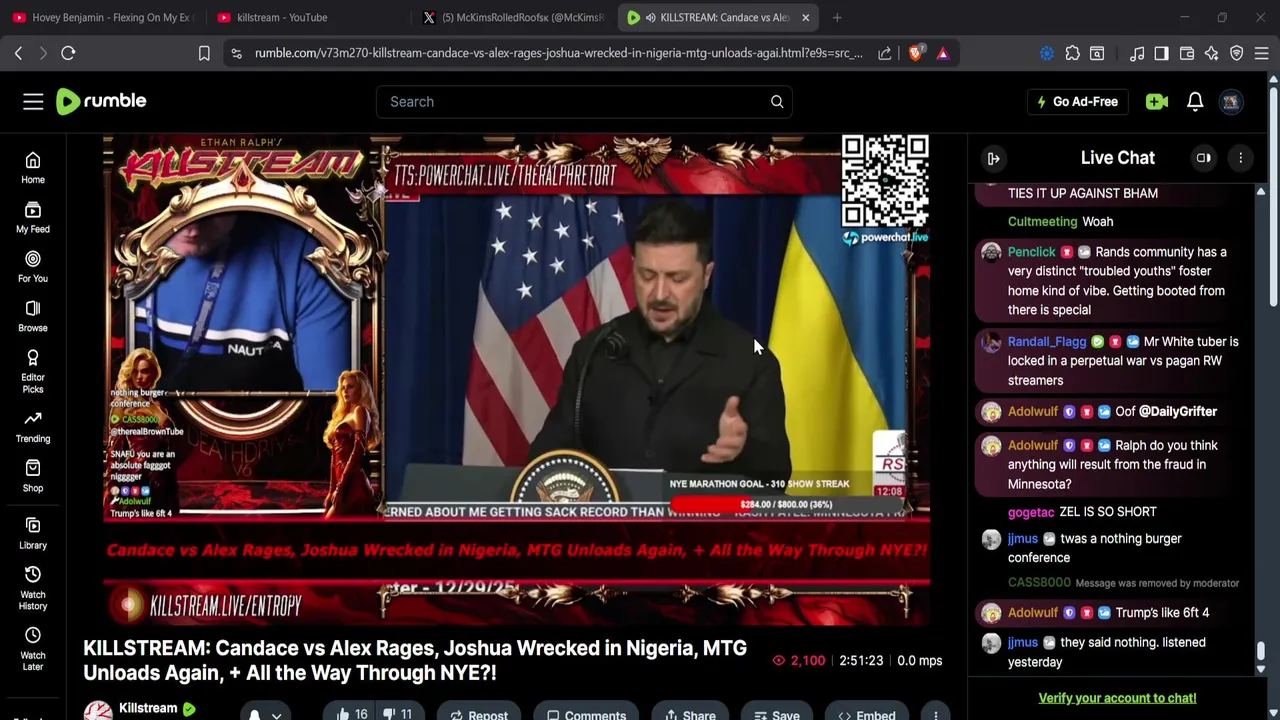The width and height of the screenshot is (1280, 720).
Task: Click username Randall_Flagg in chat
Action: point(1047,341)
